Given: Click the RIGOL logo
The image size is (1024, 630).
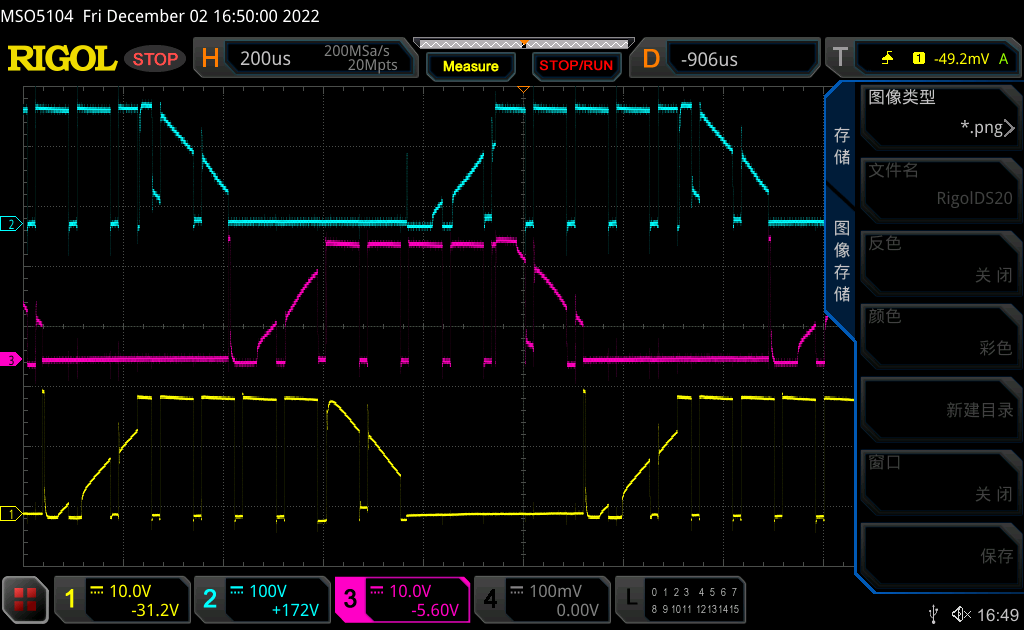Looking at the screenshot, I should (x=62, y=59).
